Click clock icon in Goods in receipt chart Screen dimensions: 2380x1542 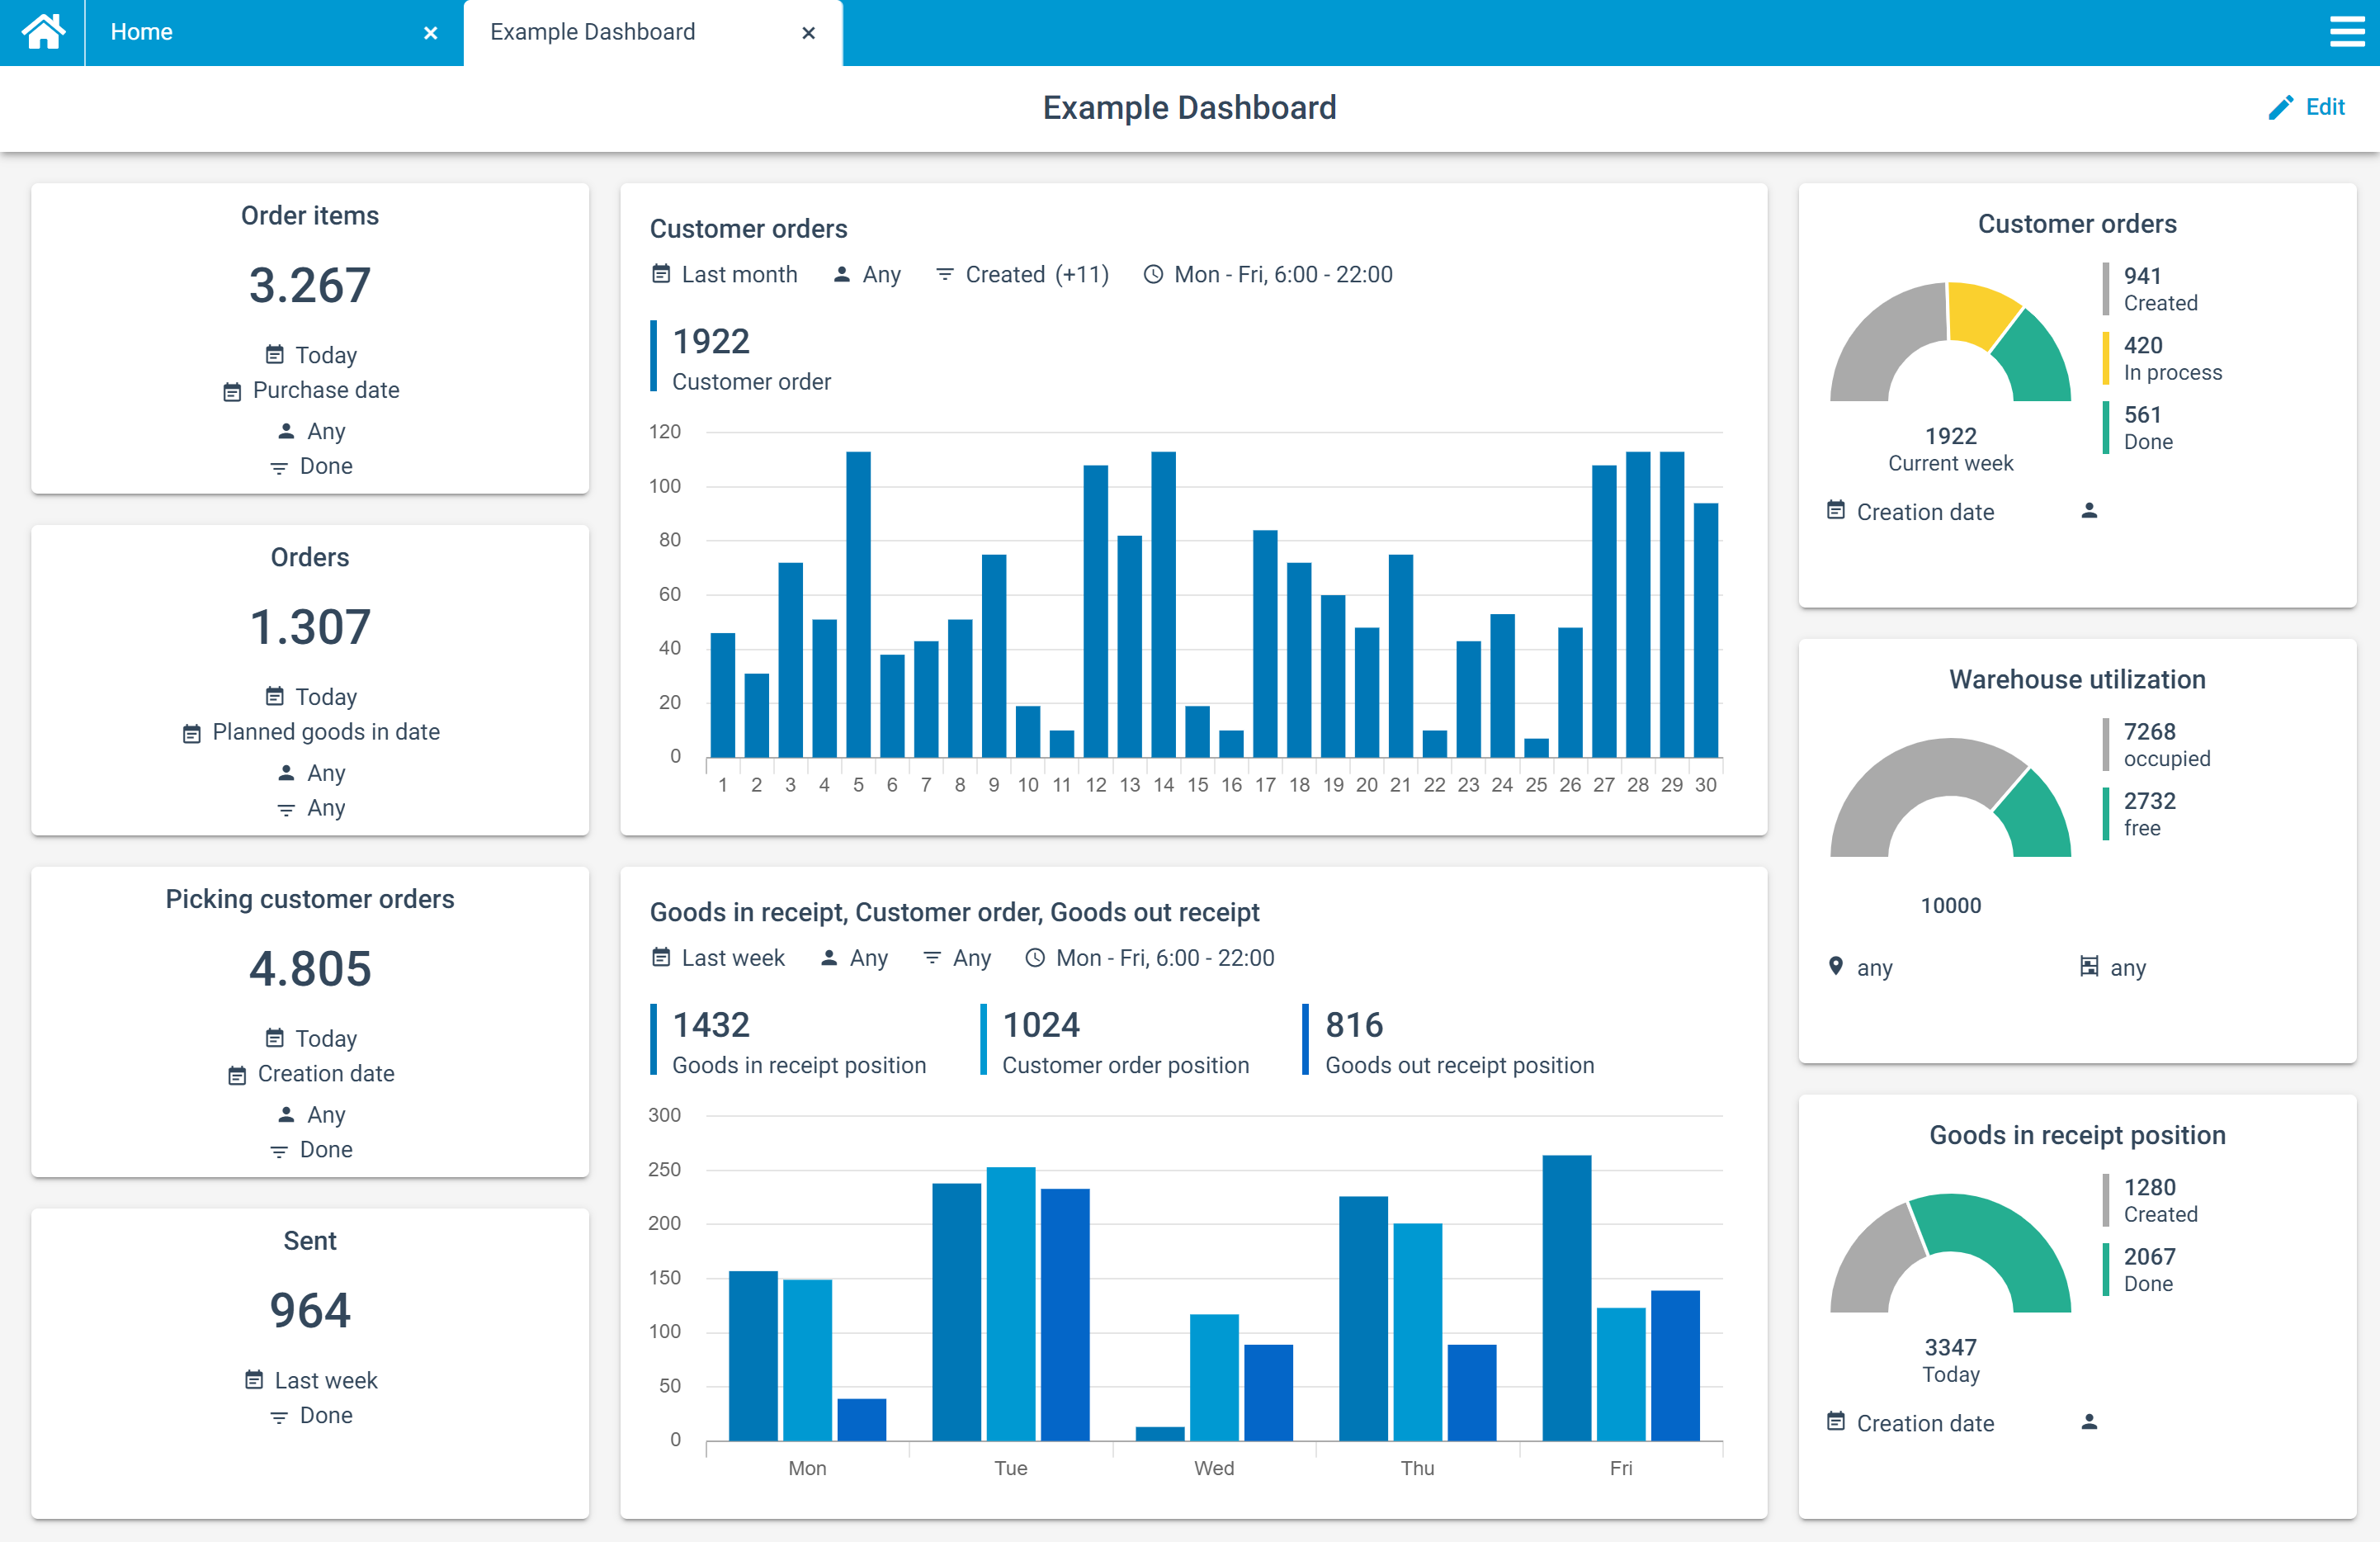(x=1035, y=958)
